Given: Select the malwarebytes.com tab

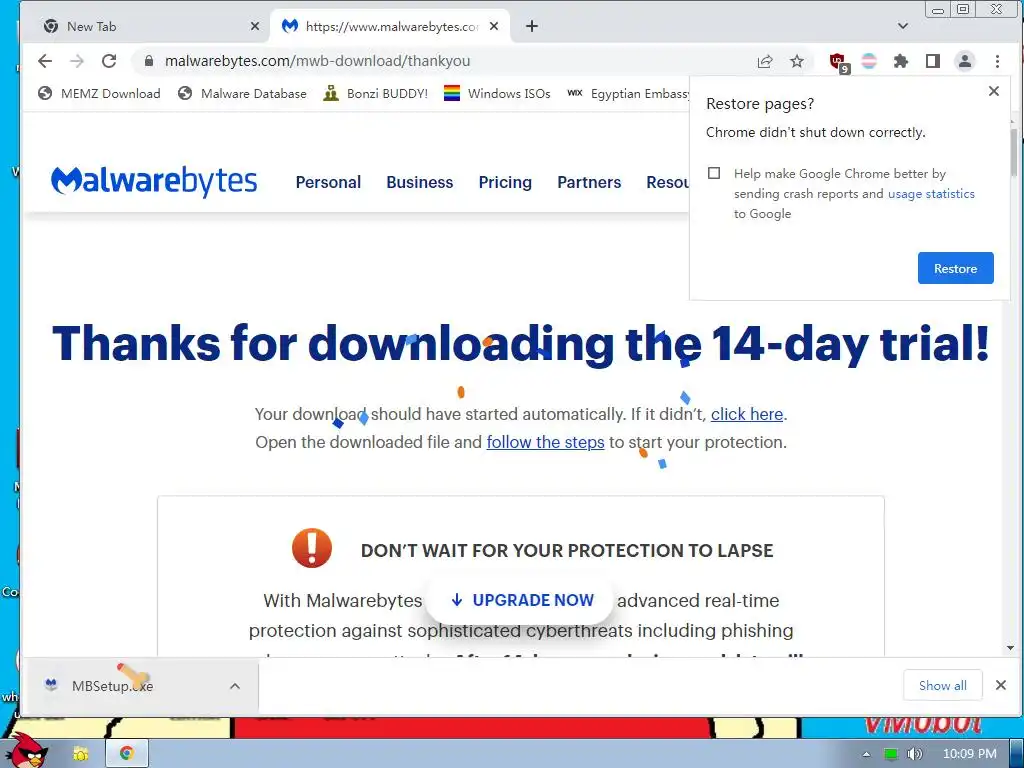Looking at the screenshot, I should 391,26.
